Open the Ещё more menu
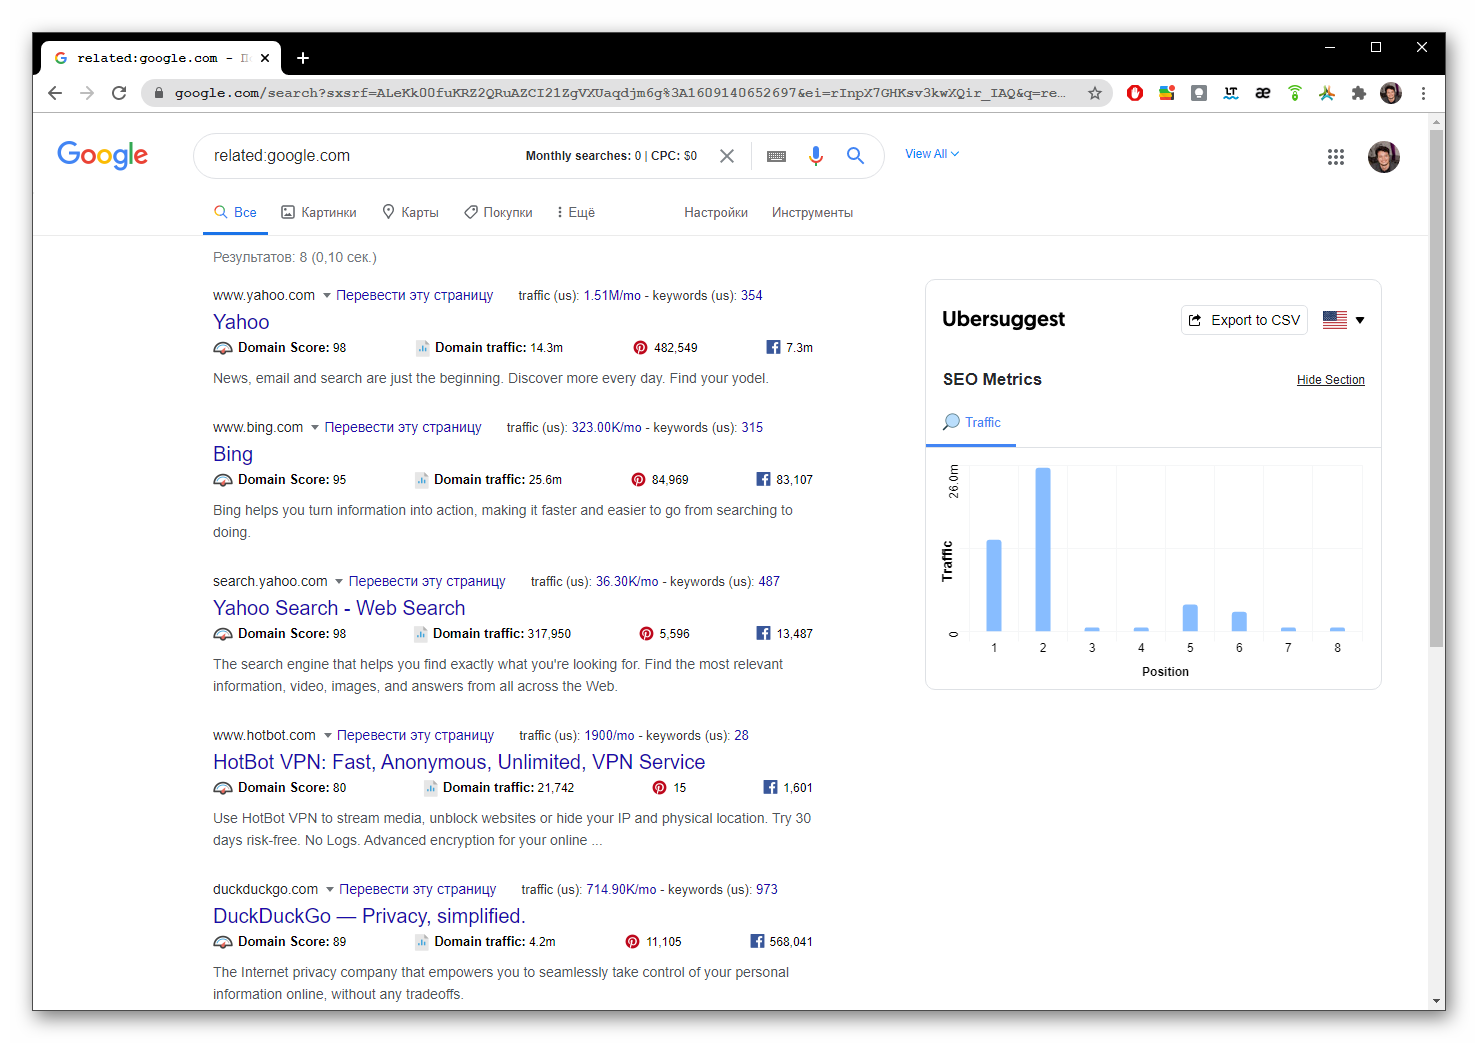Screen dimensions: 1478x1043 pos(576,213)
